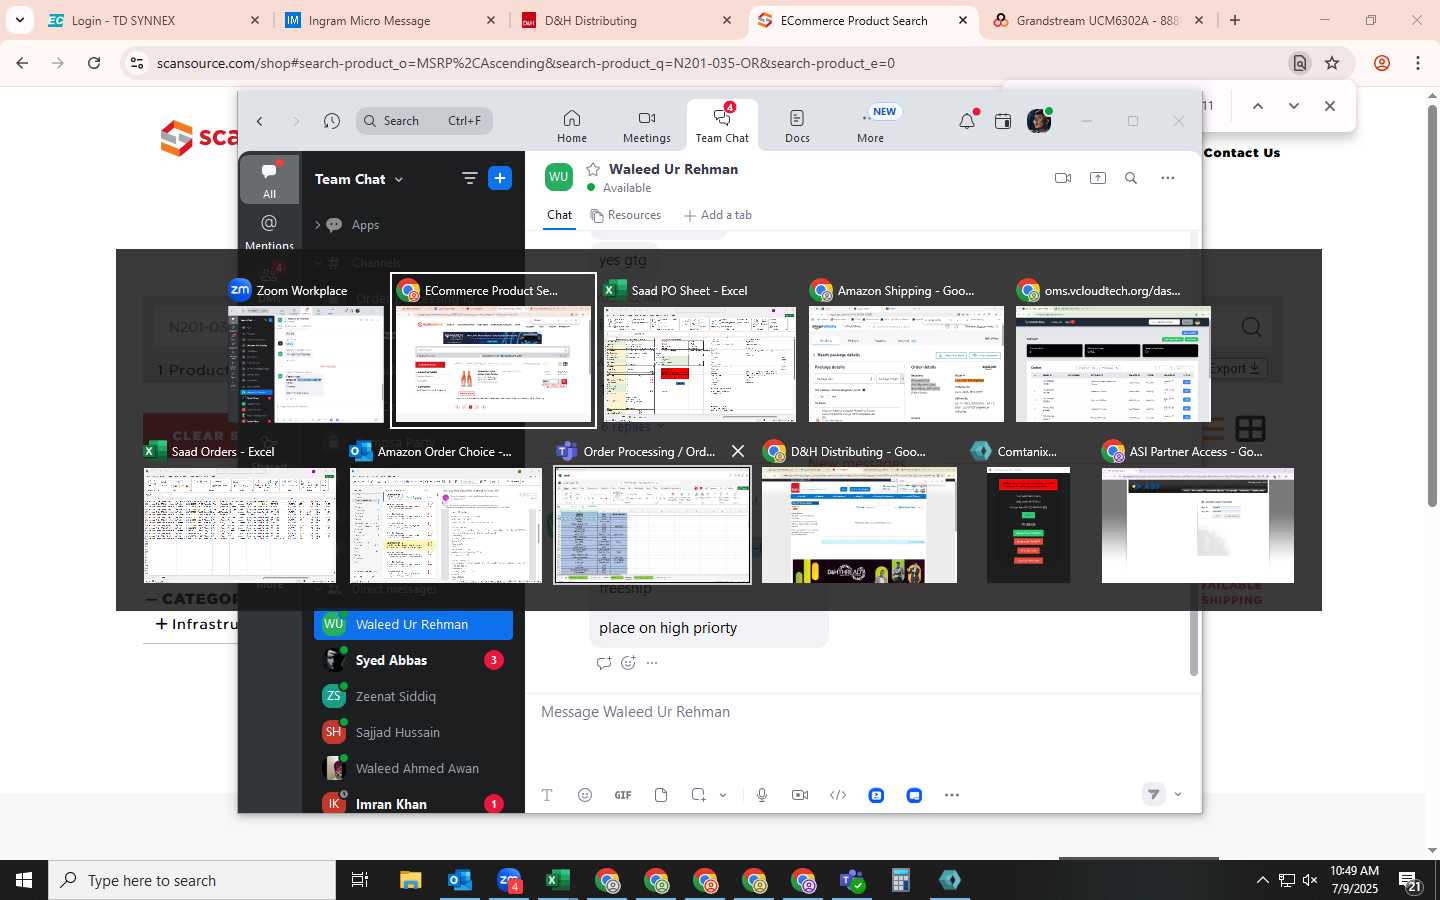Open the Zoom Home tab

click(x=572, y=127)
